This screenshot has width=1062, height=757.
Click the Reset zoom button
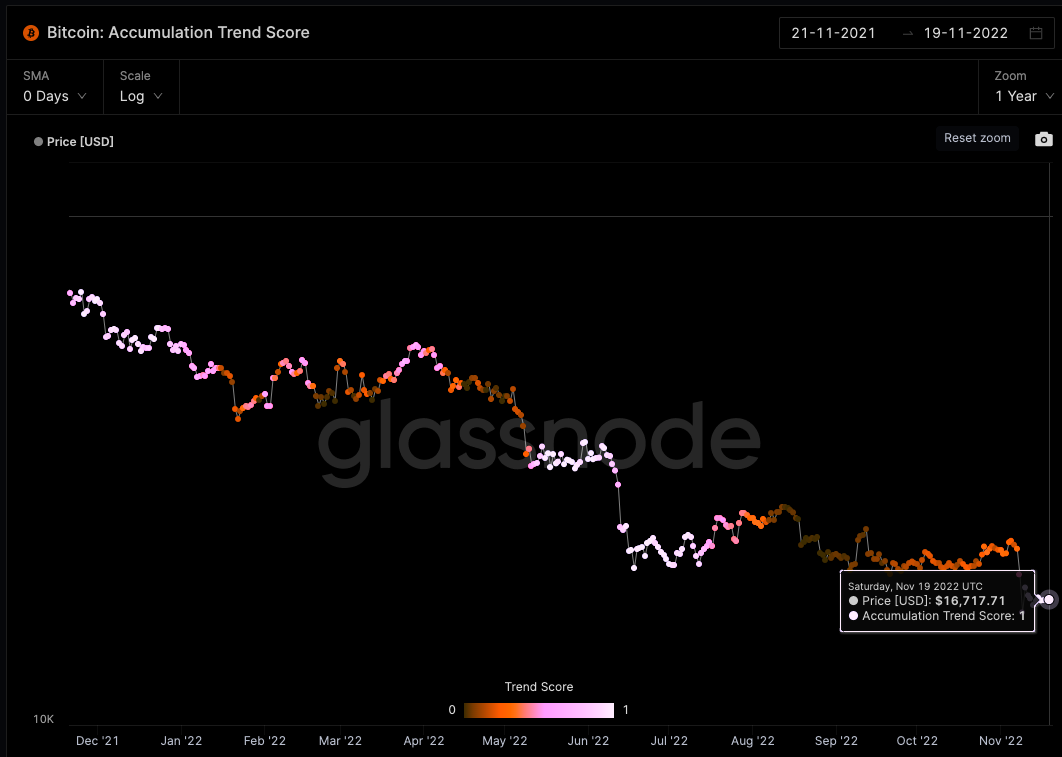(977, 138)
